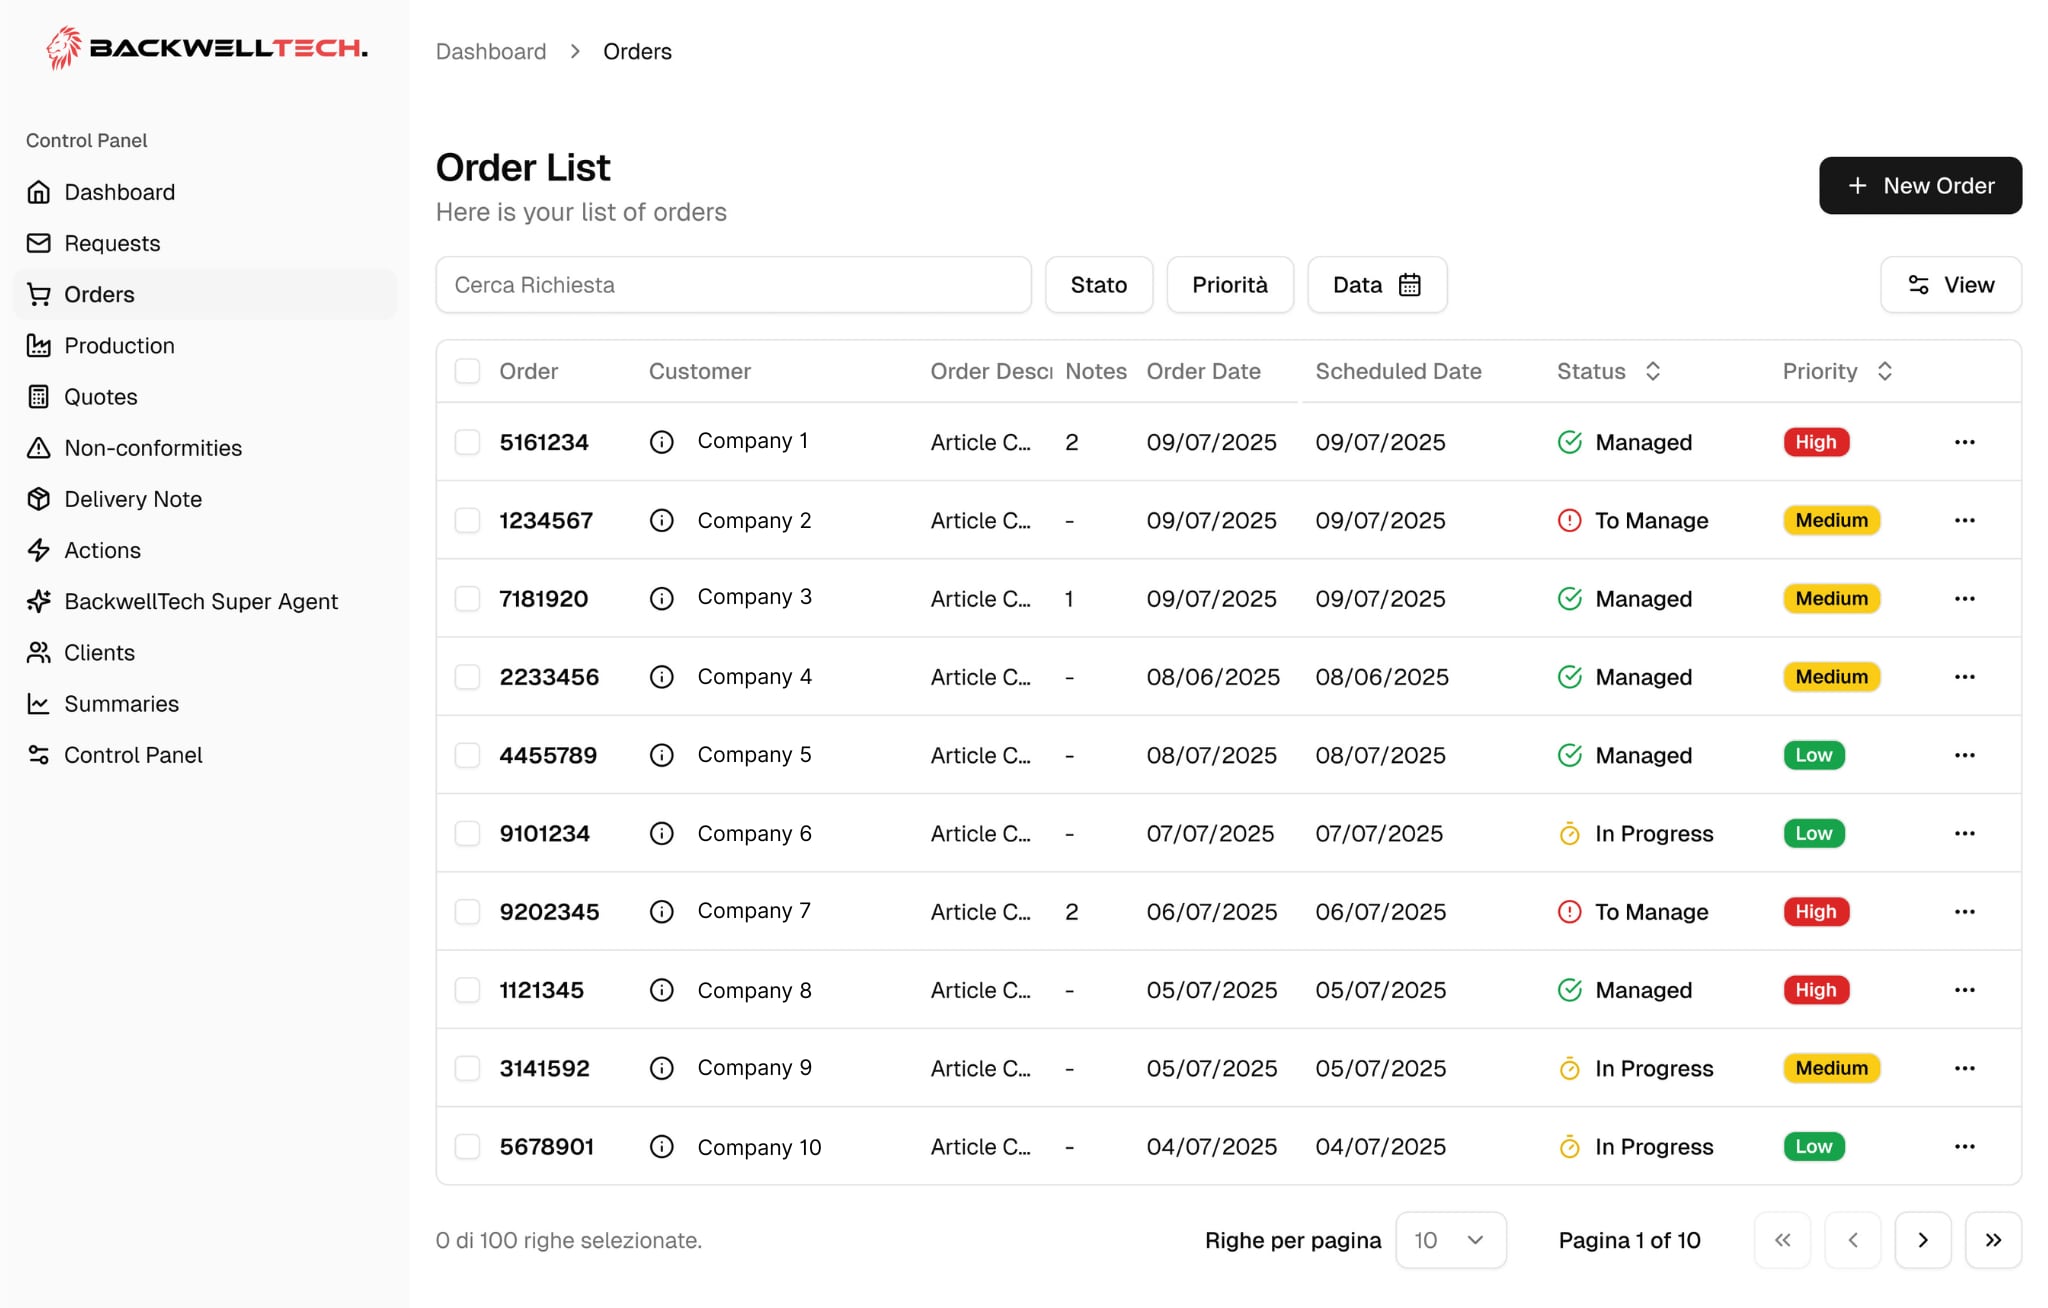The width and height of the screenshot is (2048, 1308).
Task: Open Non-conformities section
Action: [205, 448]
